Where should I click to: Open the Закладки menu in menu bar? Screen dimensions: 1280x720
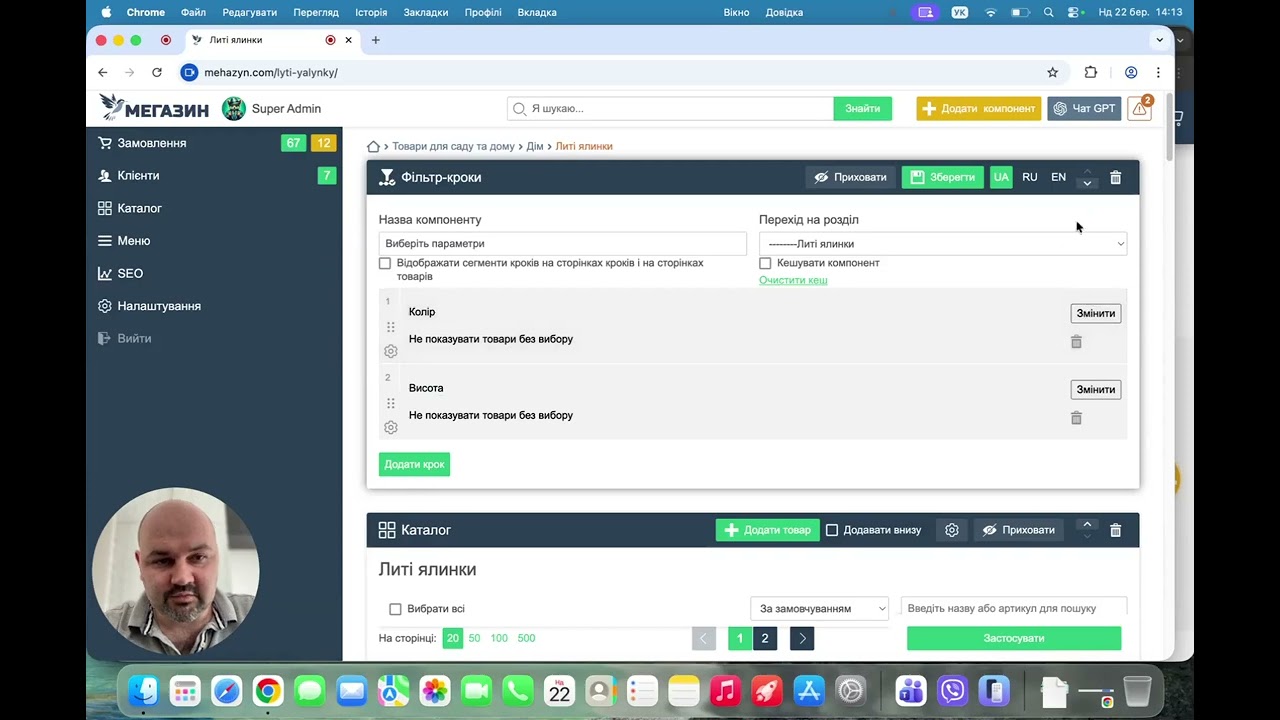[x=426, y=12]
